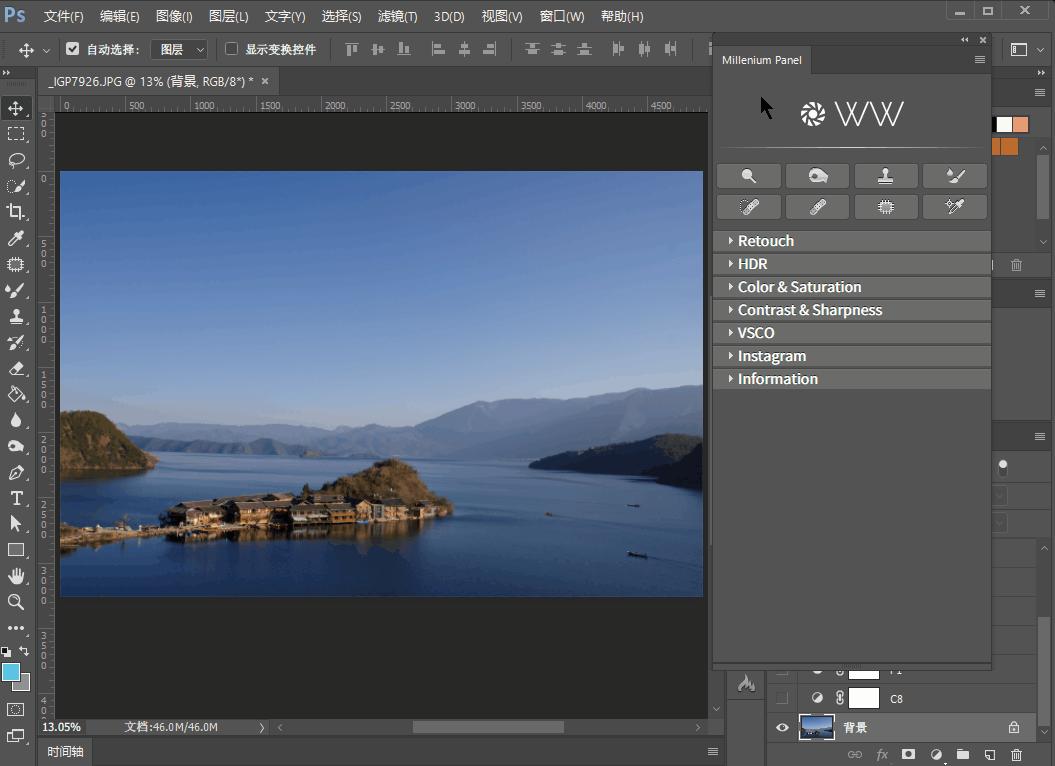Image resolution: width=1055 pixels, height=766 pixels.
Task: Expand the Instagram presets group
Action: 772,355
